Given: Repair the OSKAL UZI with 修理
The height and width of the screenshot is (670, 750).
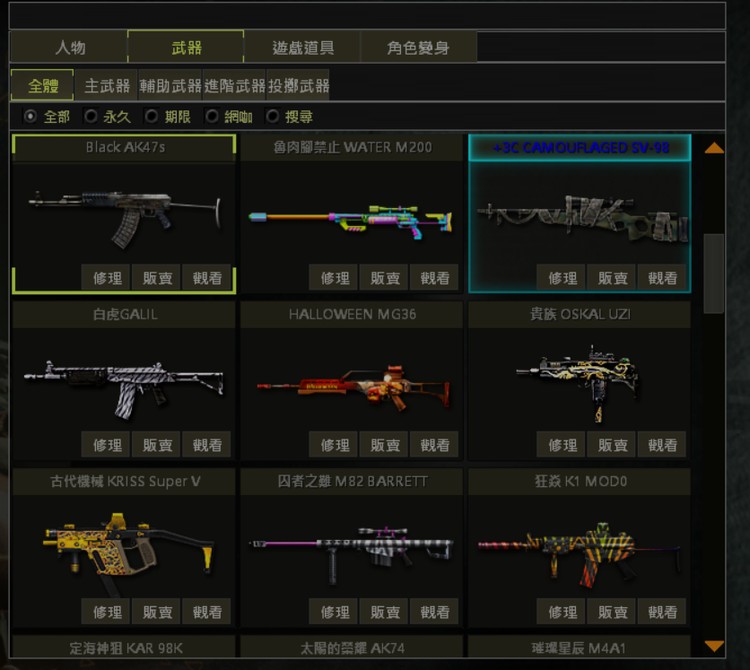Looking at the screenshot, I should [561, 445].
